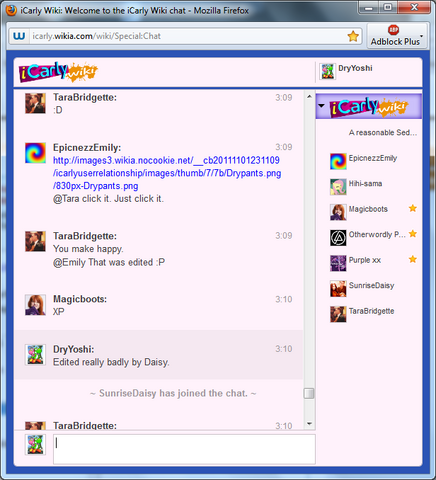436x480 pixels.
Task: Click the 'A reasonable Sed...' user entry
Action: click(x=383, y=133)
